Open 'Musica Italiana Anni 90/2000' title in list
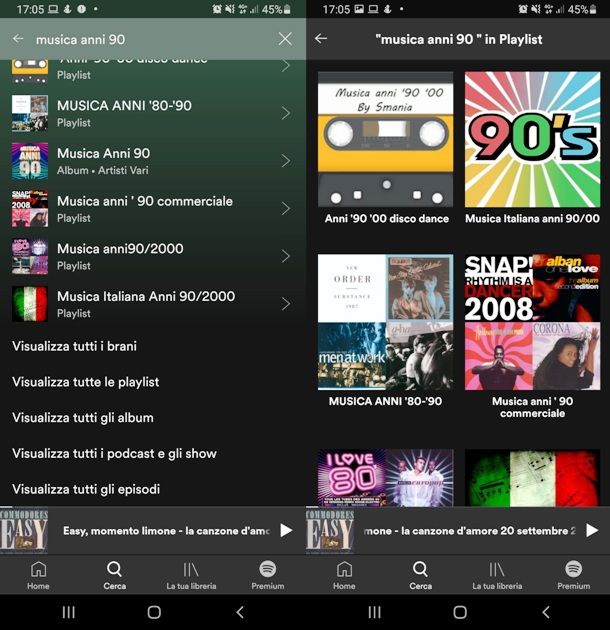This screenshot has width=610, height=630. coord(146,297)
